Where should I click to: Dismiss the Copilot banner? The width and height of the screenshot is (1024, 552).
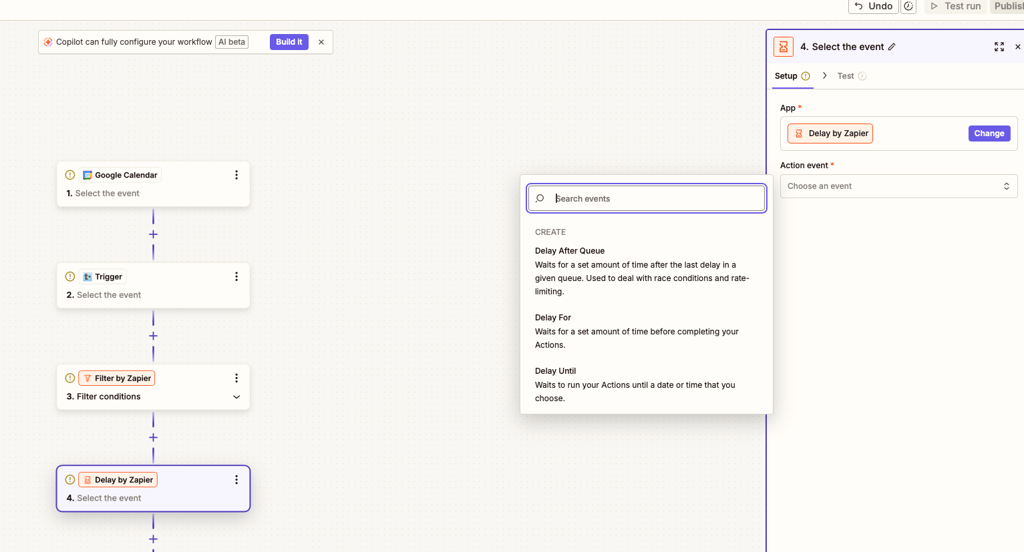pyautogui.click(x=321, y=42)
